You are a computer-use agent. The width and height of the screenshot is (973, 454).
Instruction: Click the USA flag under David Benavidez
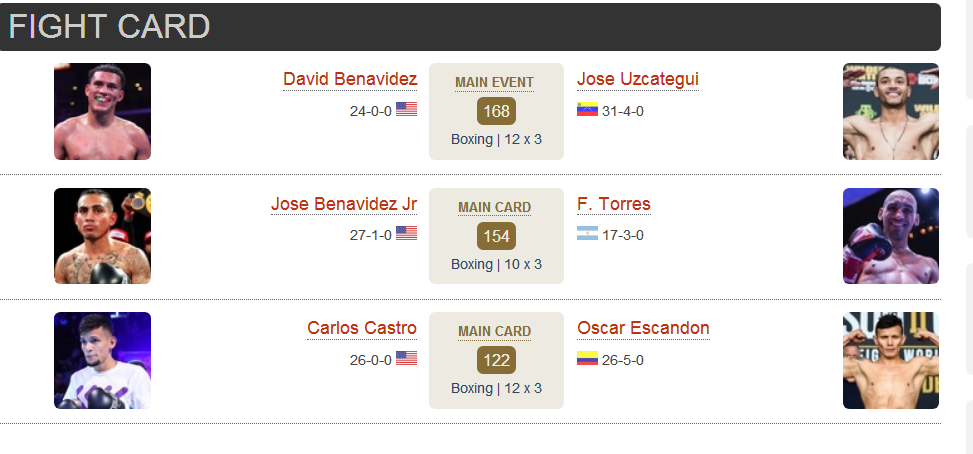click(406, 109)
